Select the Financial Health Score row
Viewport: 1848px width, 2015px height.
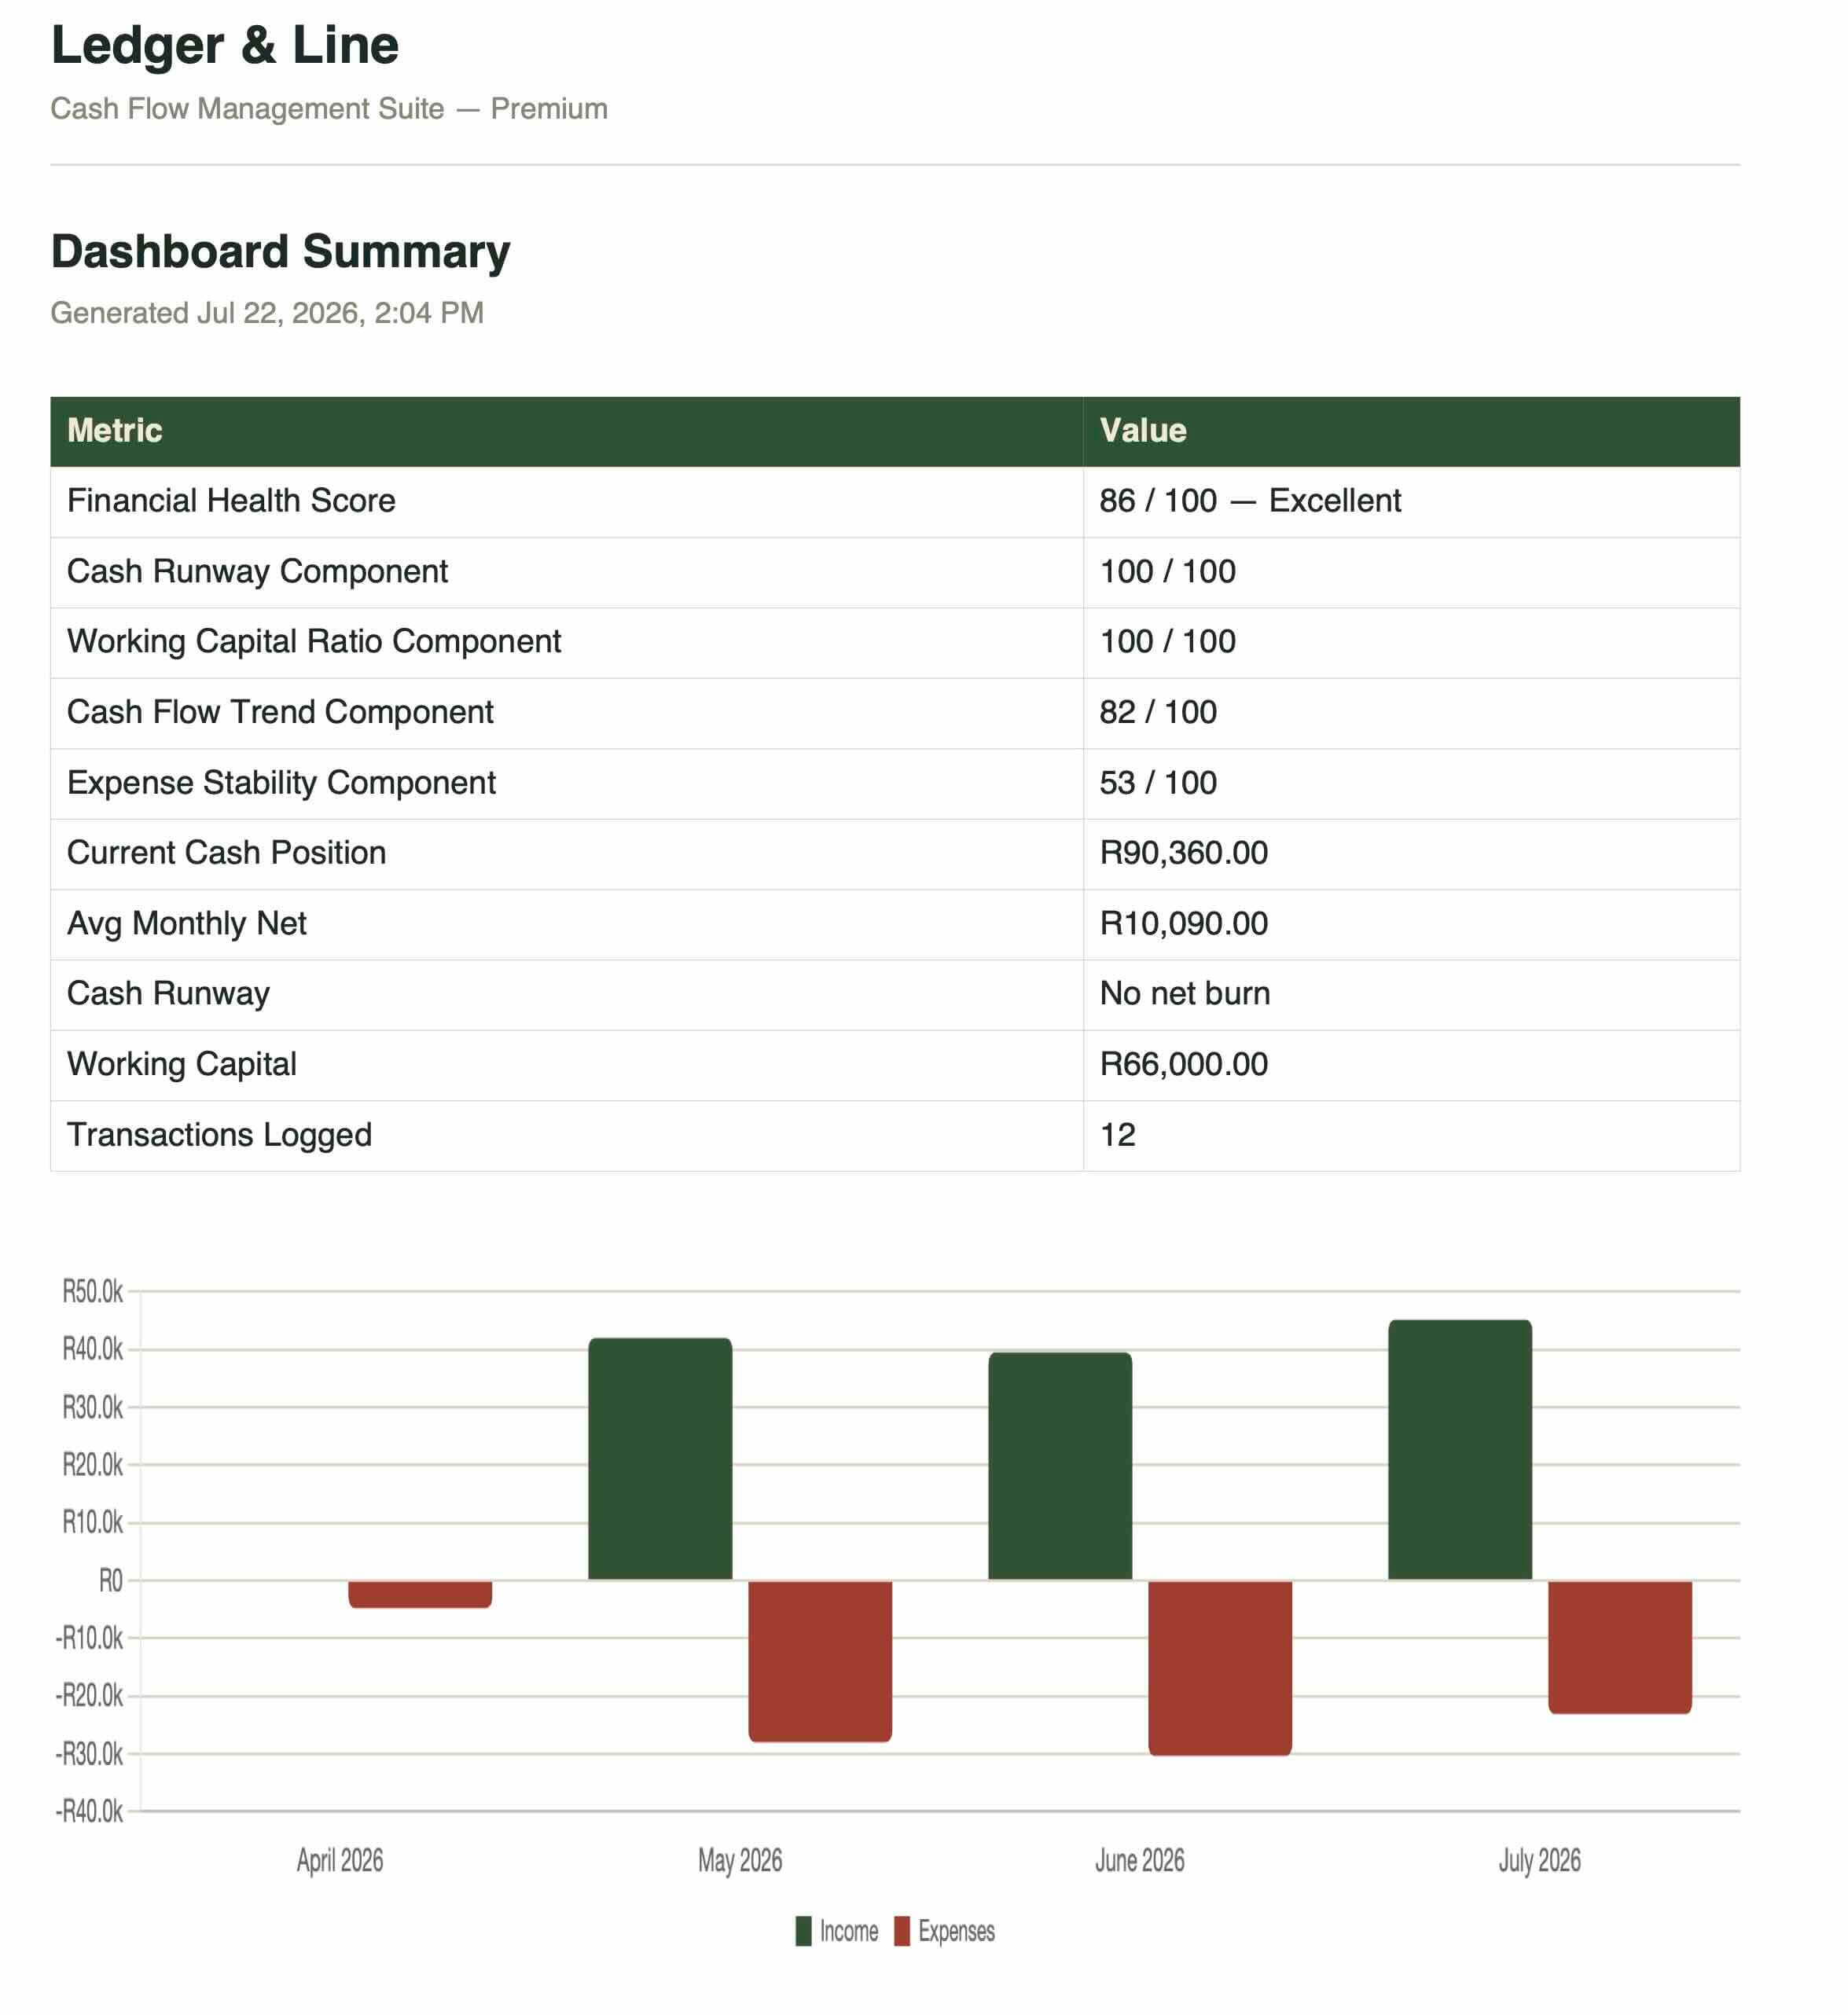[x=895, y=501]
